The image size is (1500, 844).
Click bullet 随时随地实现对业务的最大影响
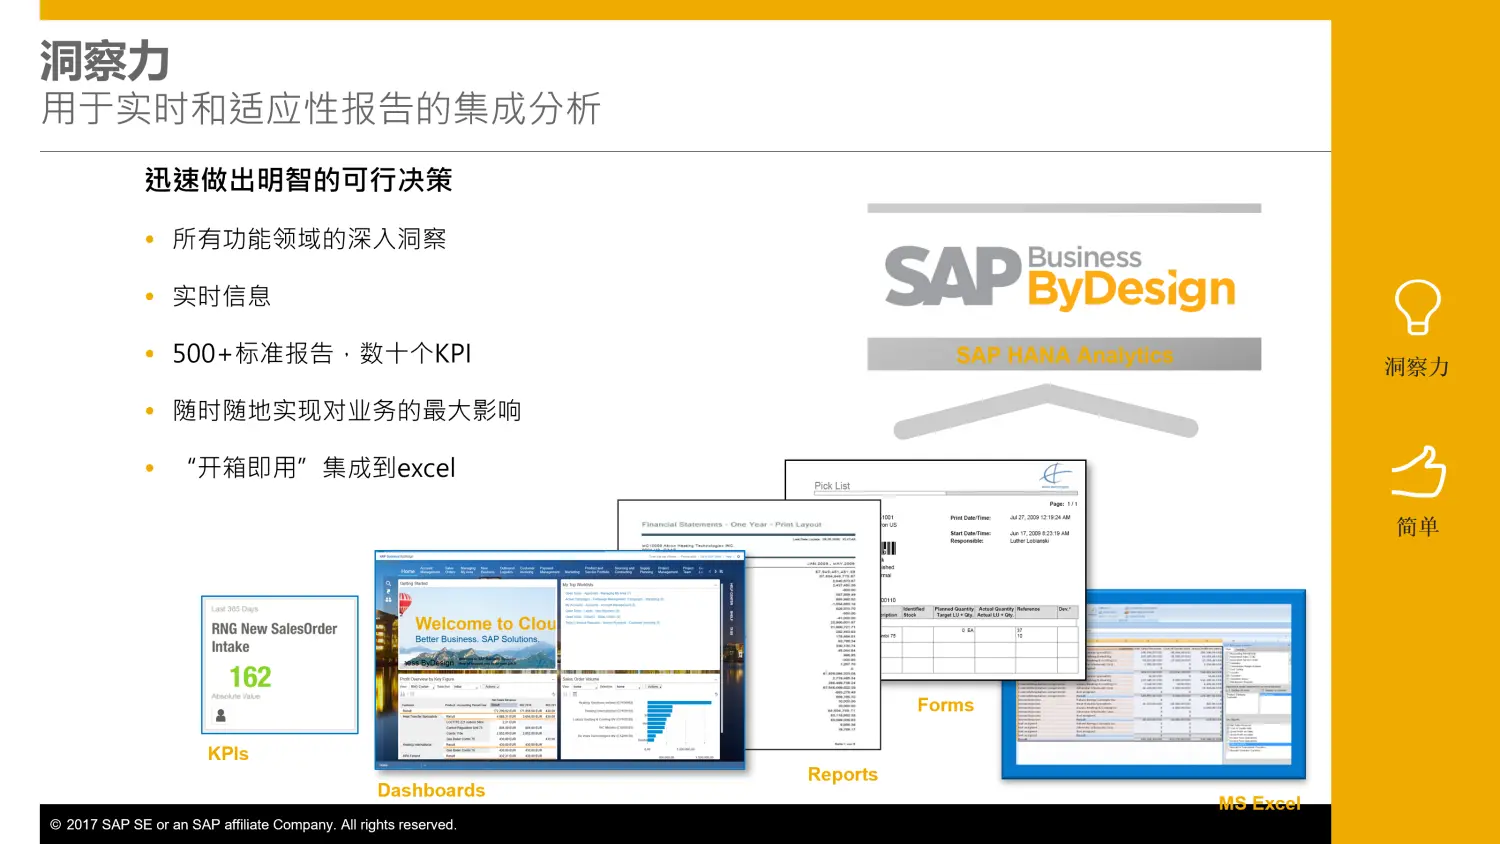(x=347, y=410)
